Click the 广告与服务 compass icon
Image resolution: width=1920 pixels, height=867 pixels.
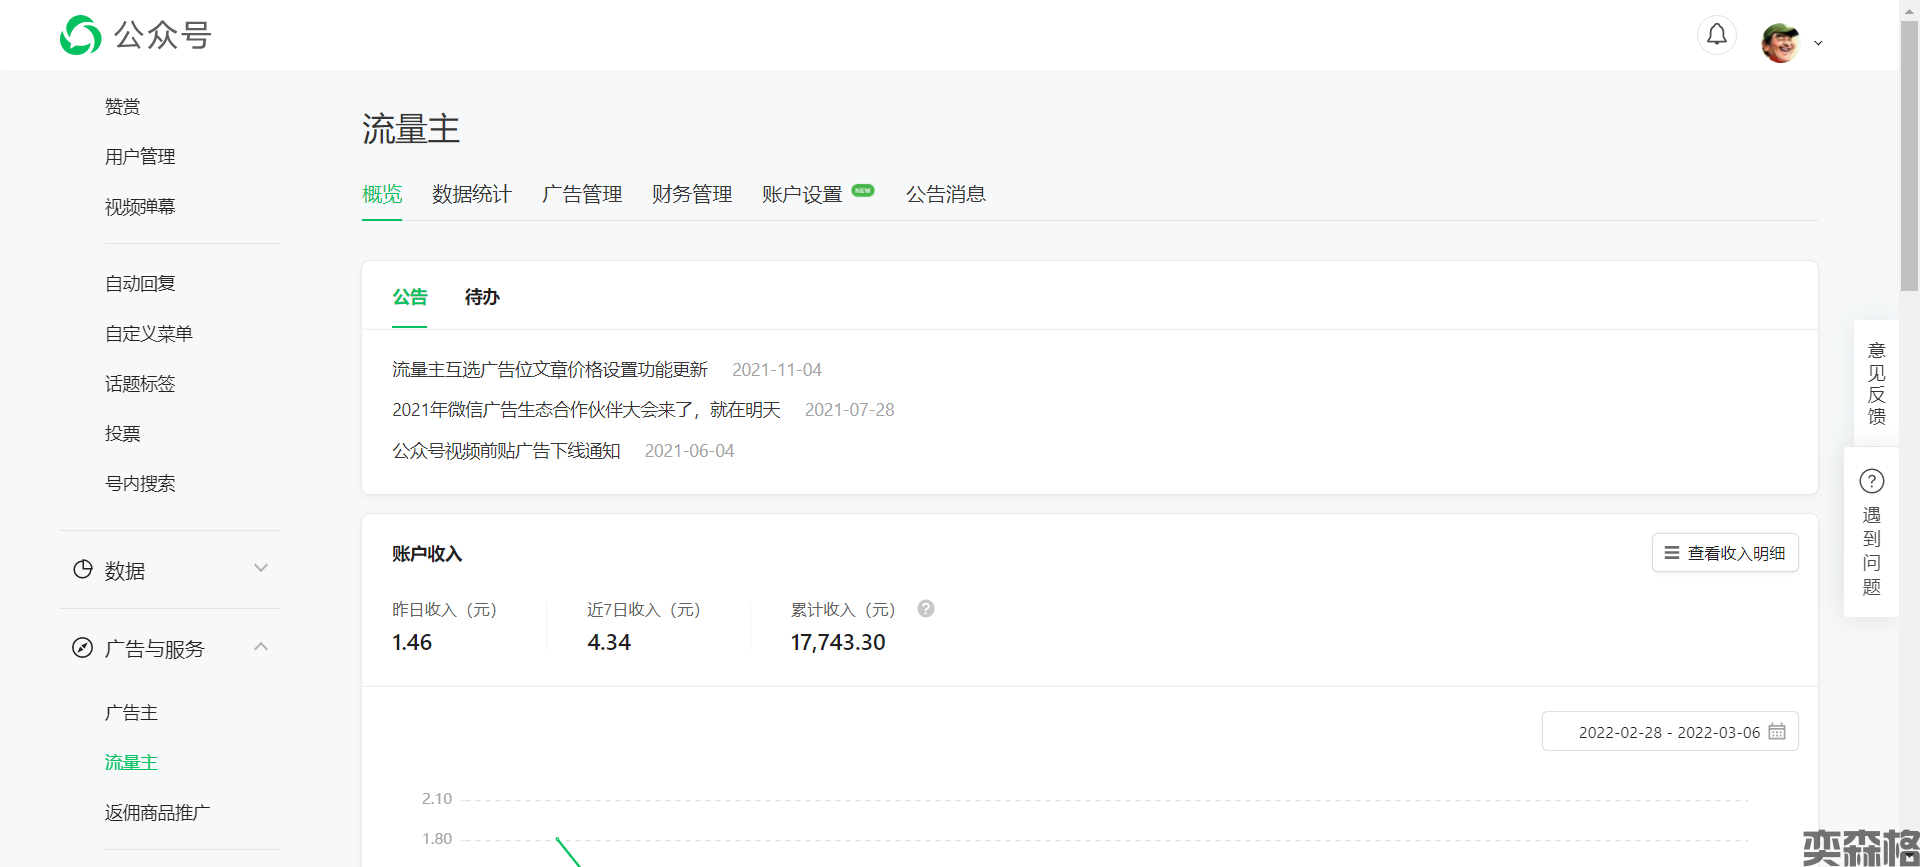[83, 648]
